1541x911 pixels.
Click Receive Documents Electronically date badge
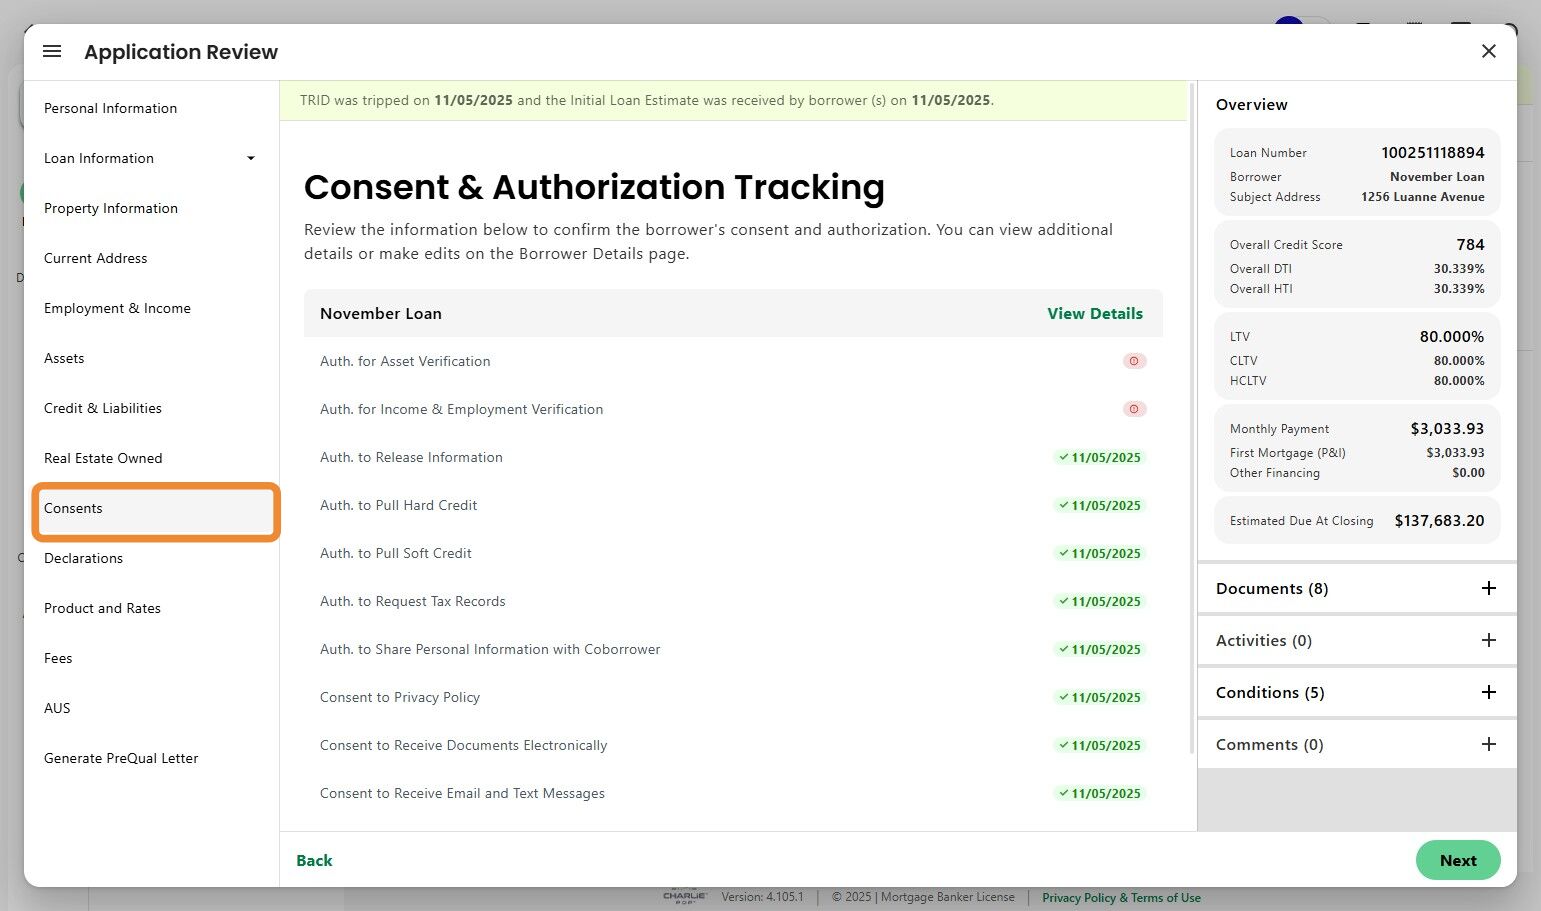coord(1100,746)
